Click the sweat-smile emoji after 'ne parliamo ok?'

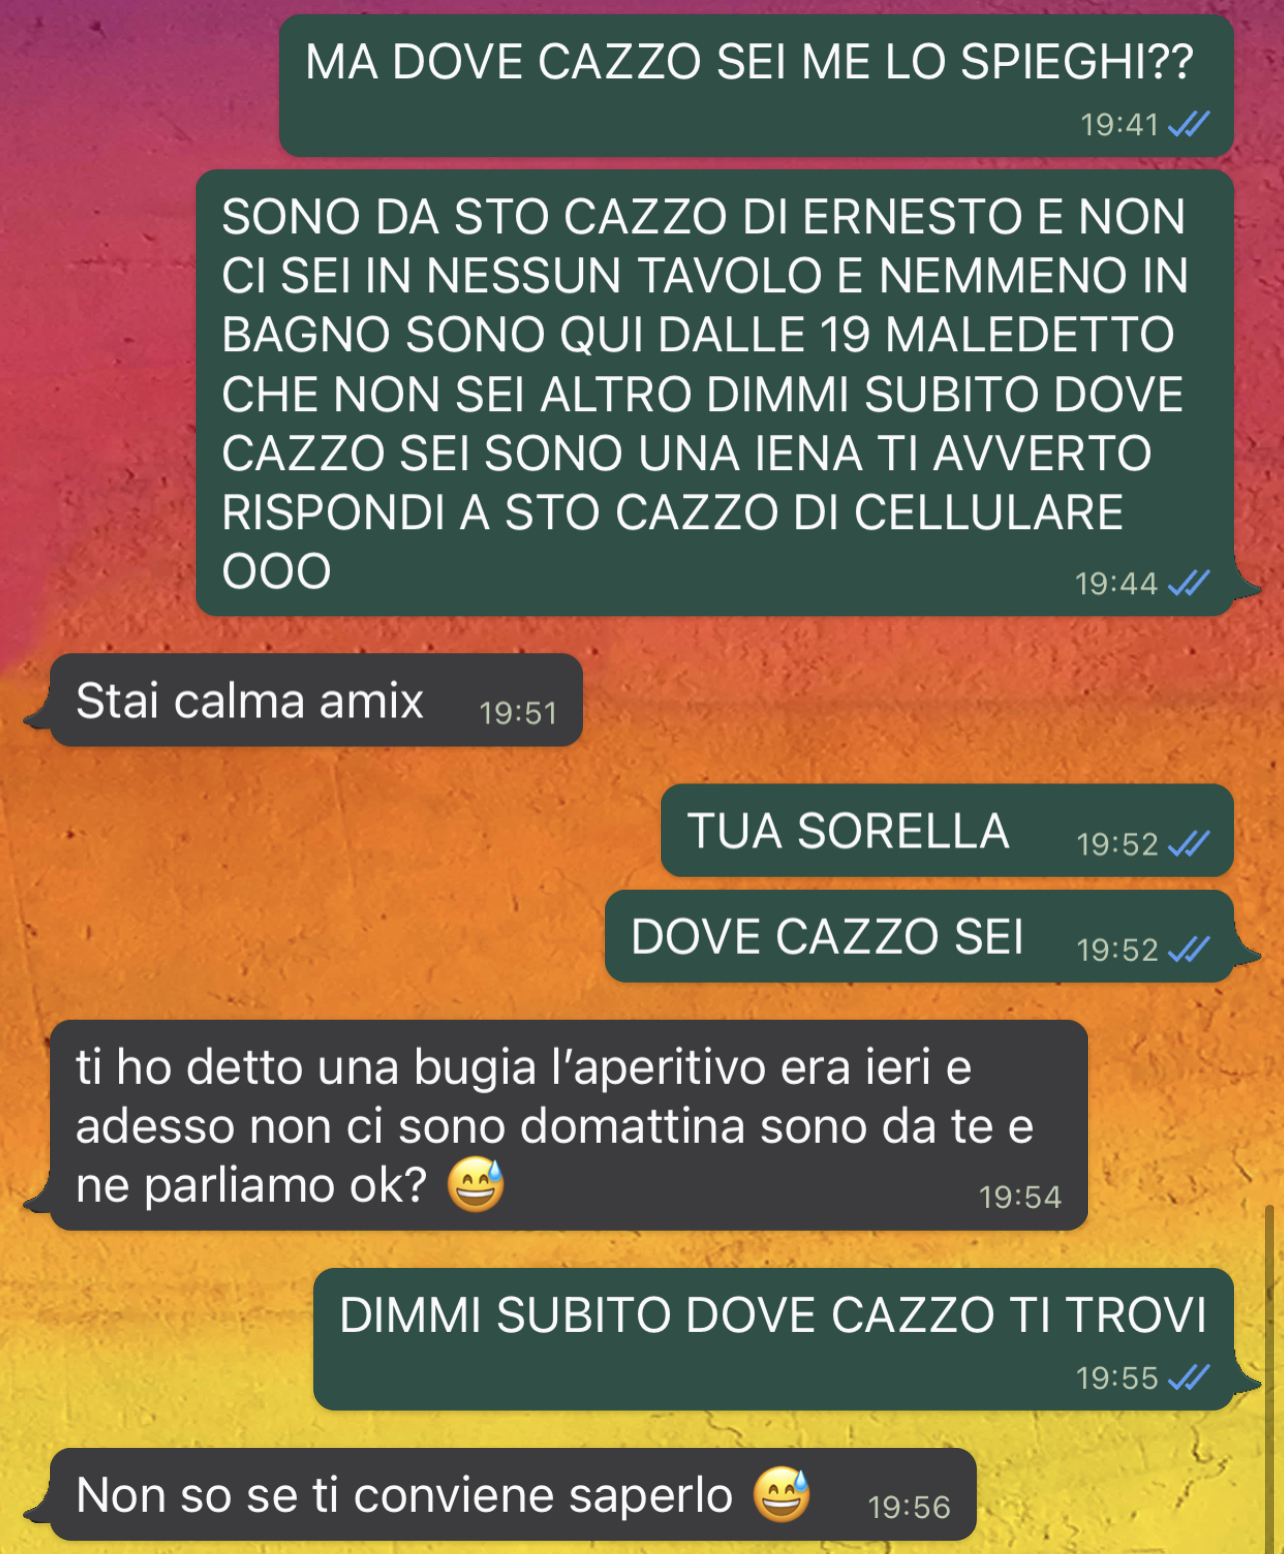(475, 1184)
